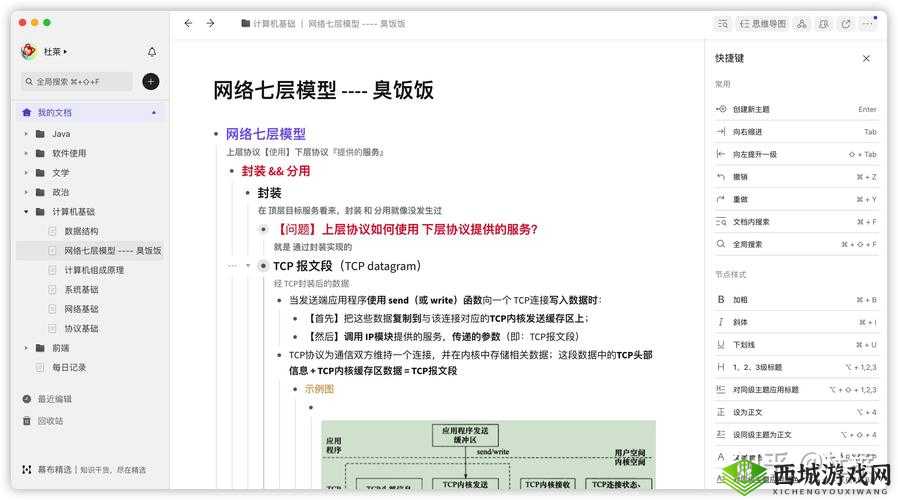The height and width of the screenshot is (500, 898).
Task: Click the document title 网络七层模型 ---- 臭饭饭
Action: click(x=324, y=90)
